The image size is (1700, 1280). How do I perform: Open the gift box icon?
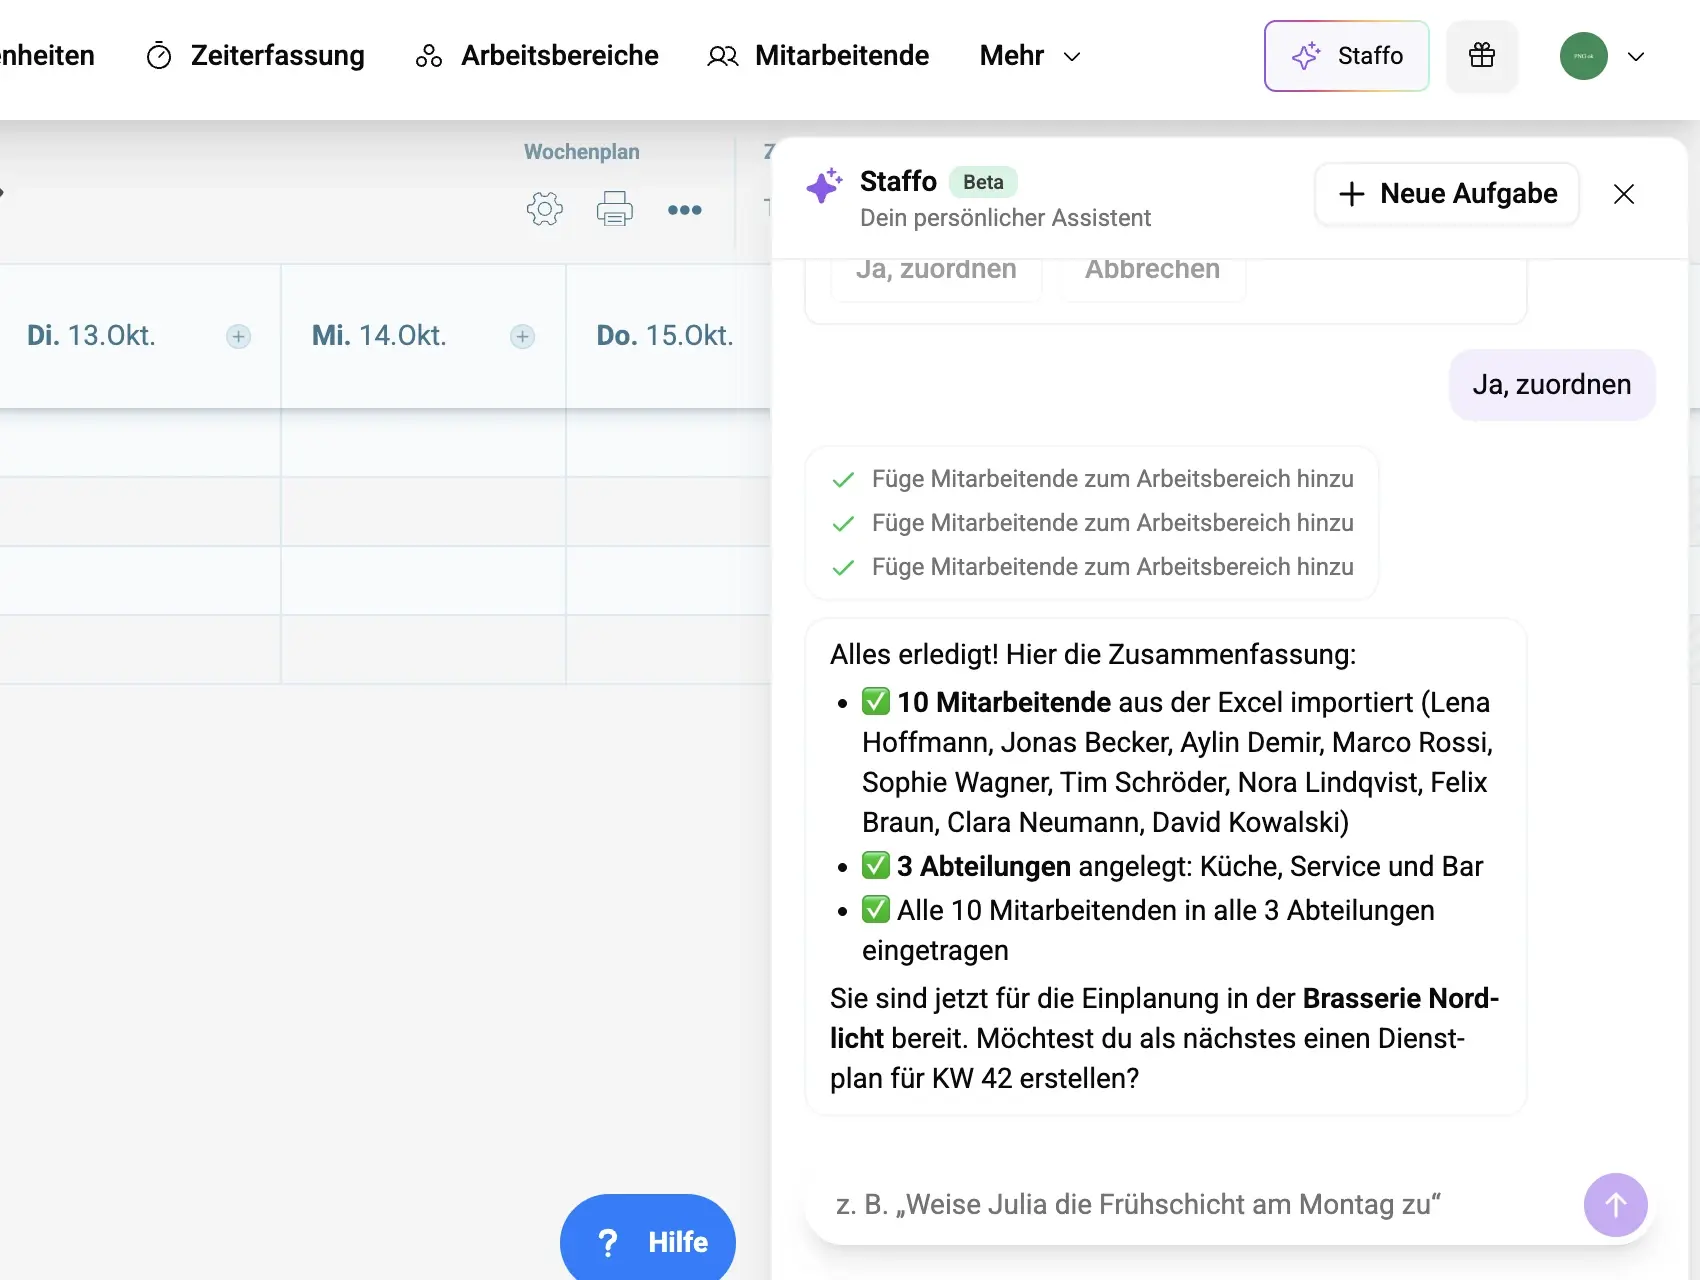point(1482,56)
